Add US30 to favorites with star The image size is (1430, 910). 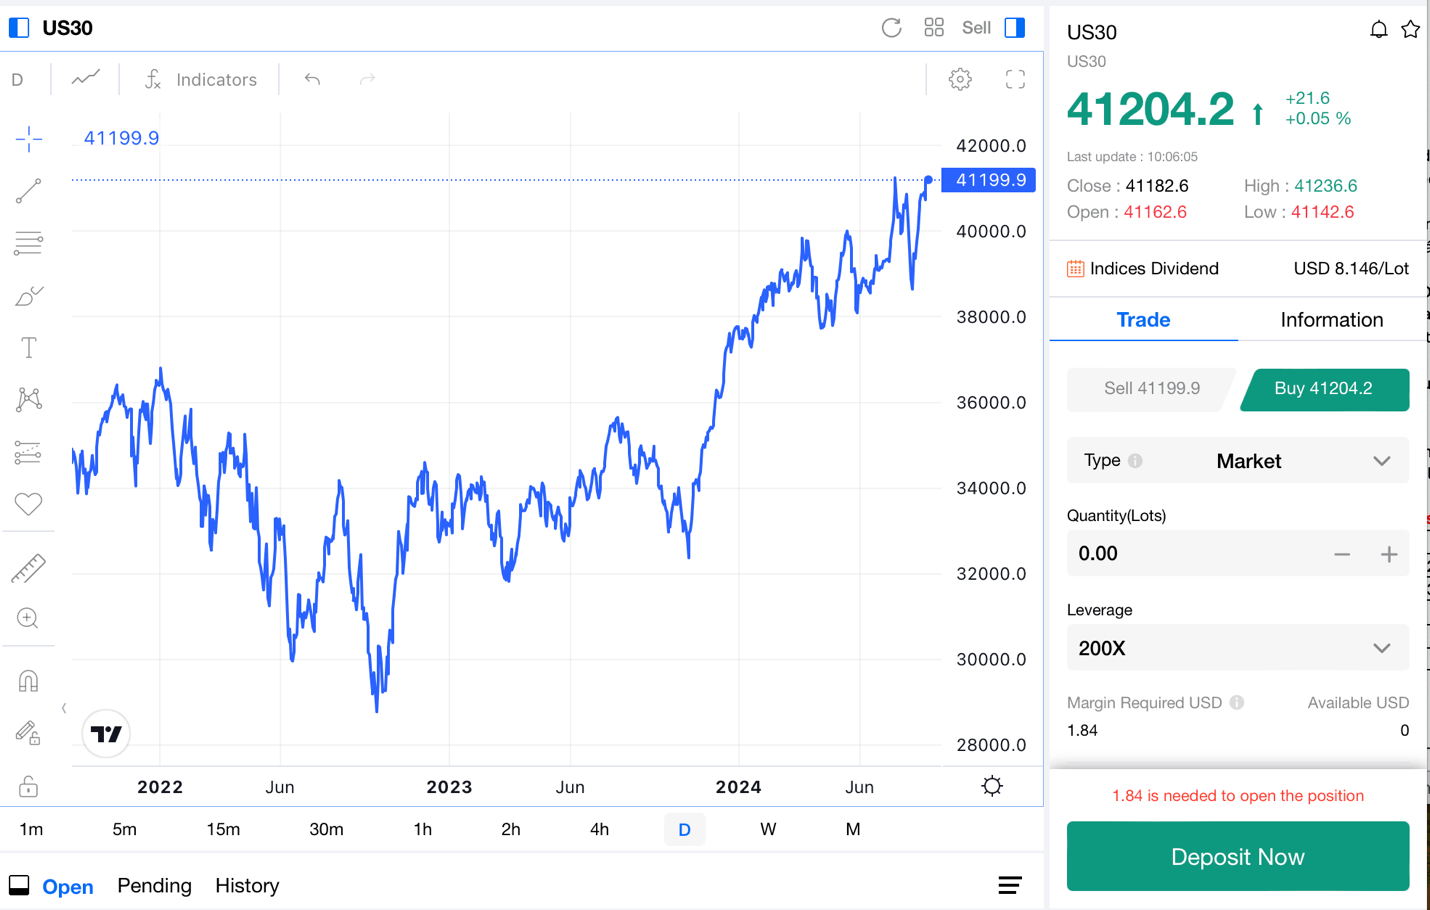1410,30
